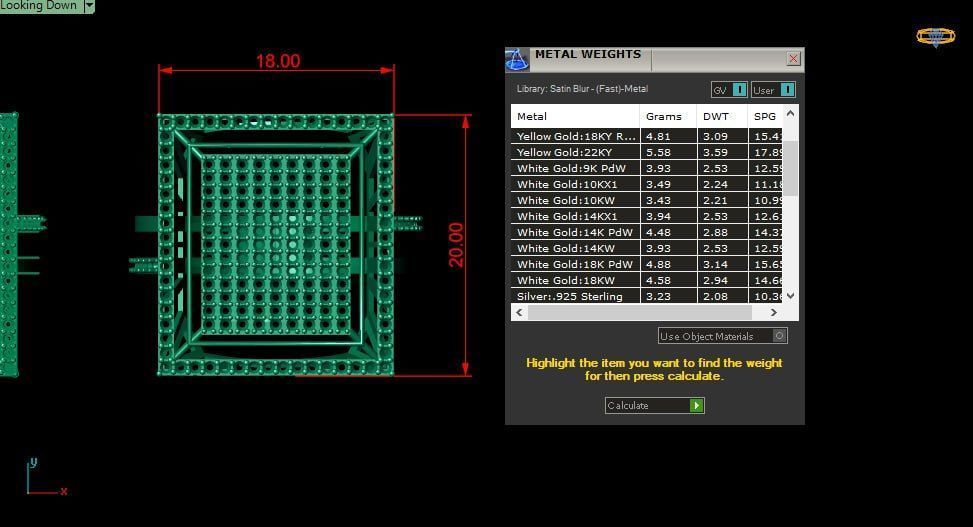Click grams value 5.58 for 22KY

658,152
